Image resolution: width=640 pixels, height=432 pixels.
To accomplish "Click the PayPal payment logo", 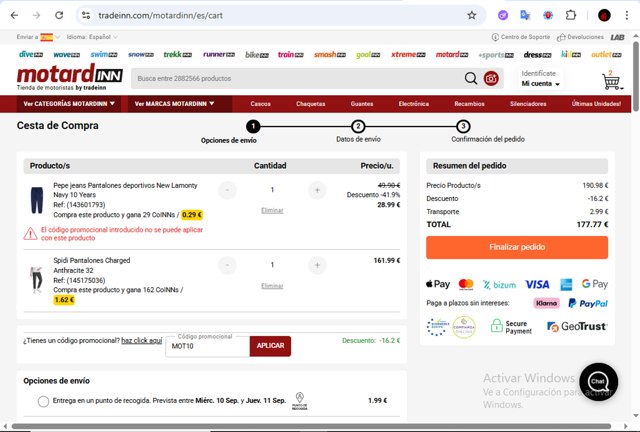I will [588, 303].
